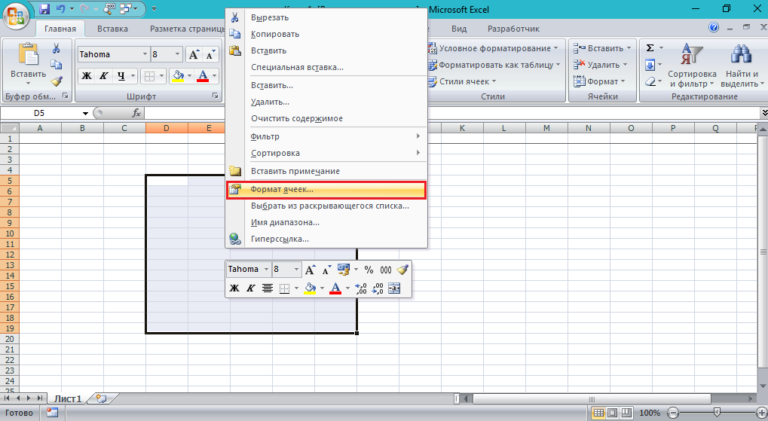
Task: Save the workbook from quick access toolbar
Action: click(x=45, y=9)
